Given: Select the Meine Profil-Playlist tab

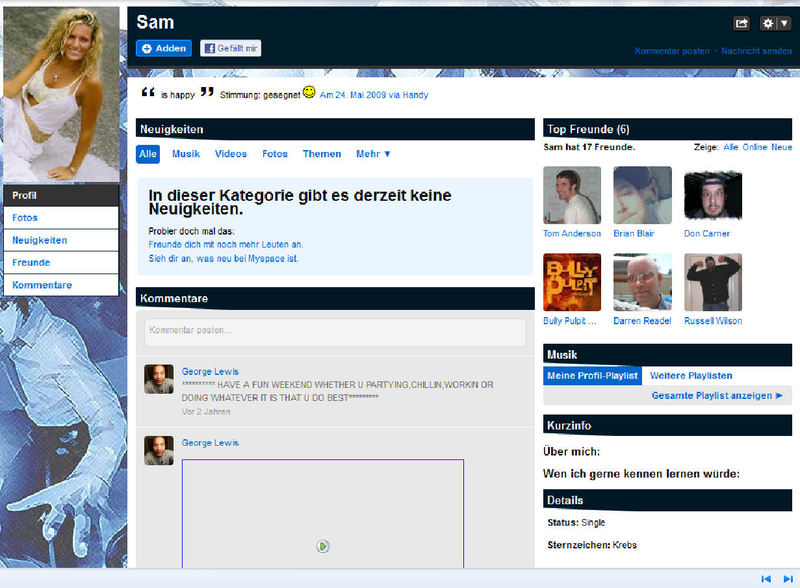Looking at the screenshot, I should point(592,376).
